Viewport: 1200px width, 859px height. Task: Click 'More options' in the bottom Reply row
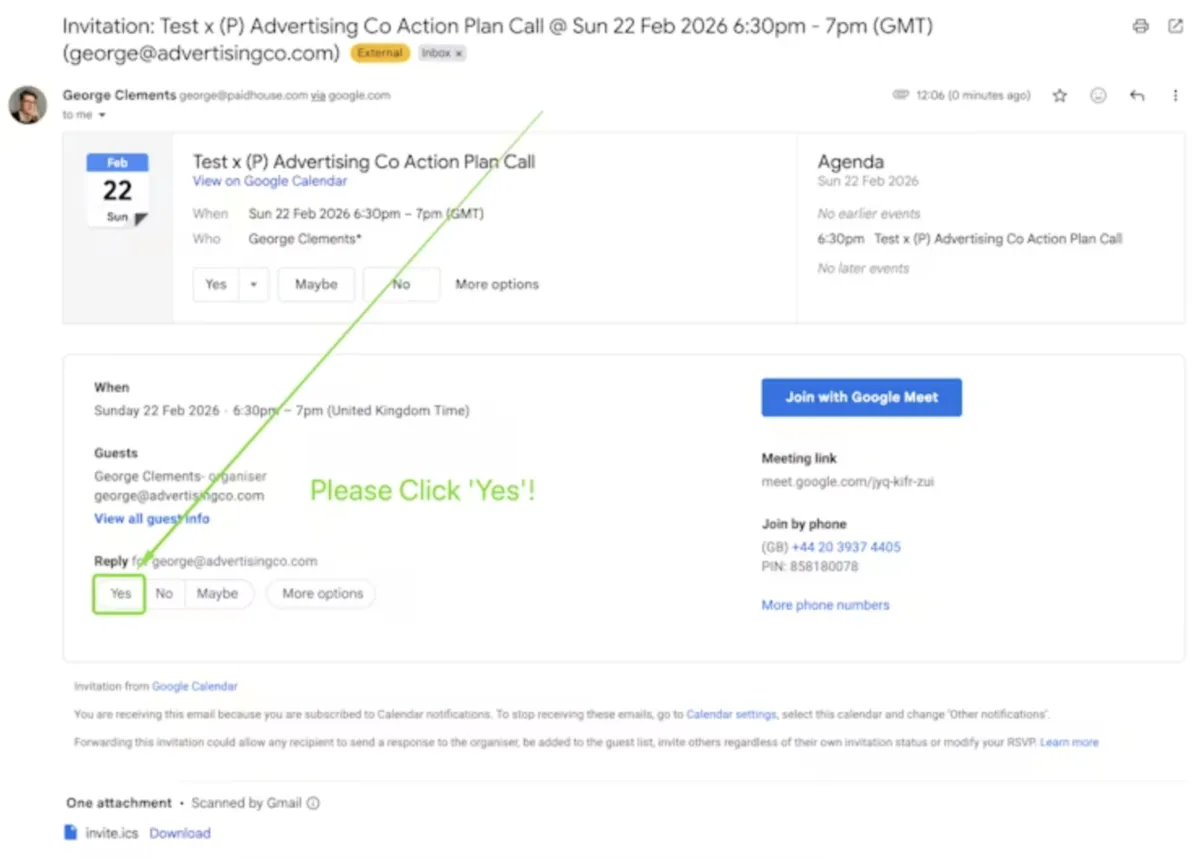pos(322,594)
